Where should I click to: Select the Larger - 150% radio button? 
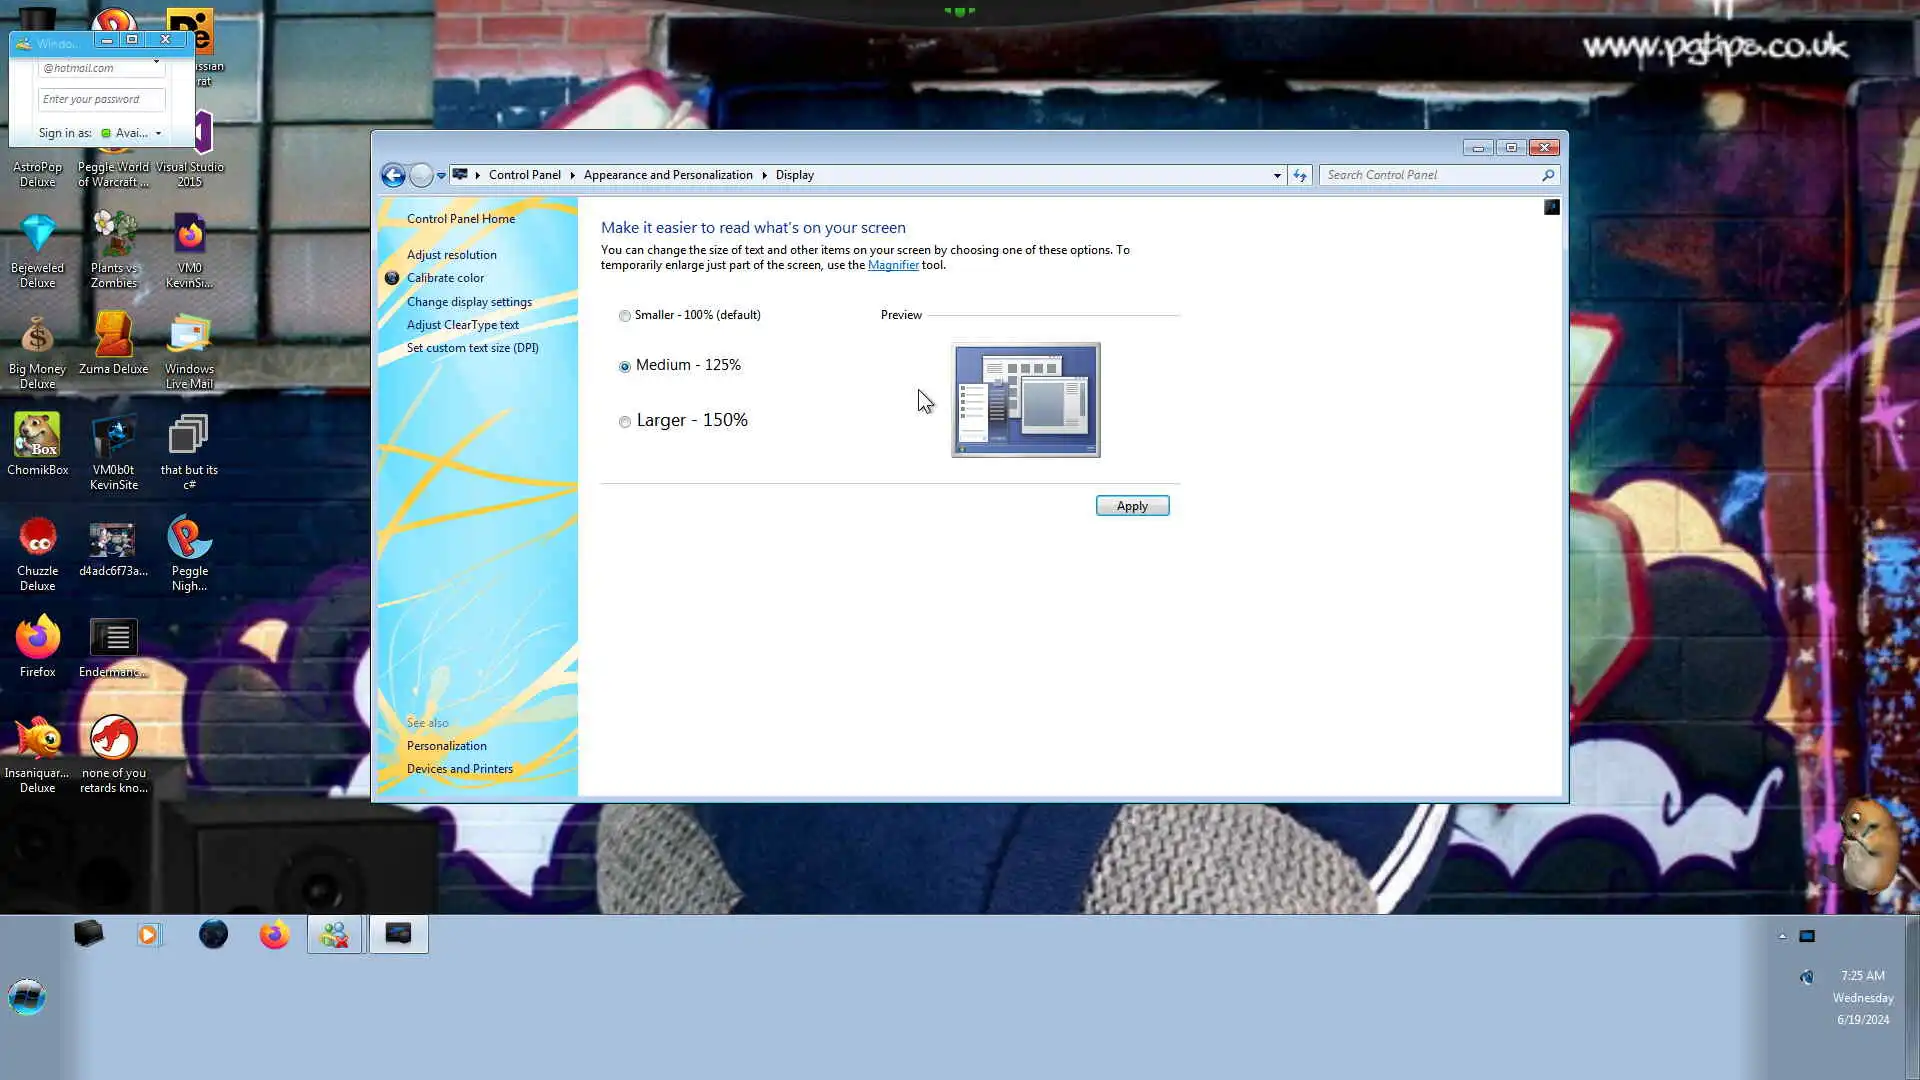(625, 422)
